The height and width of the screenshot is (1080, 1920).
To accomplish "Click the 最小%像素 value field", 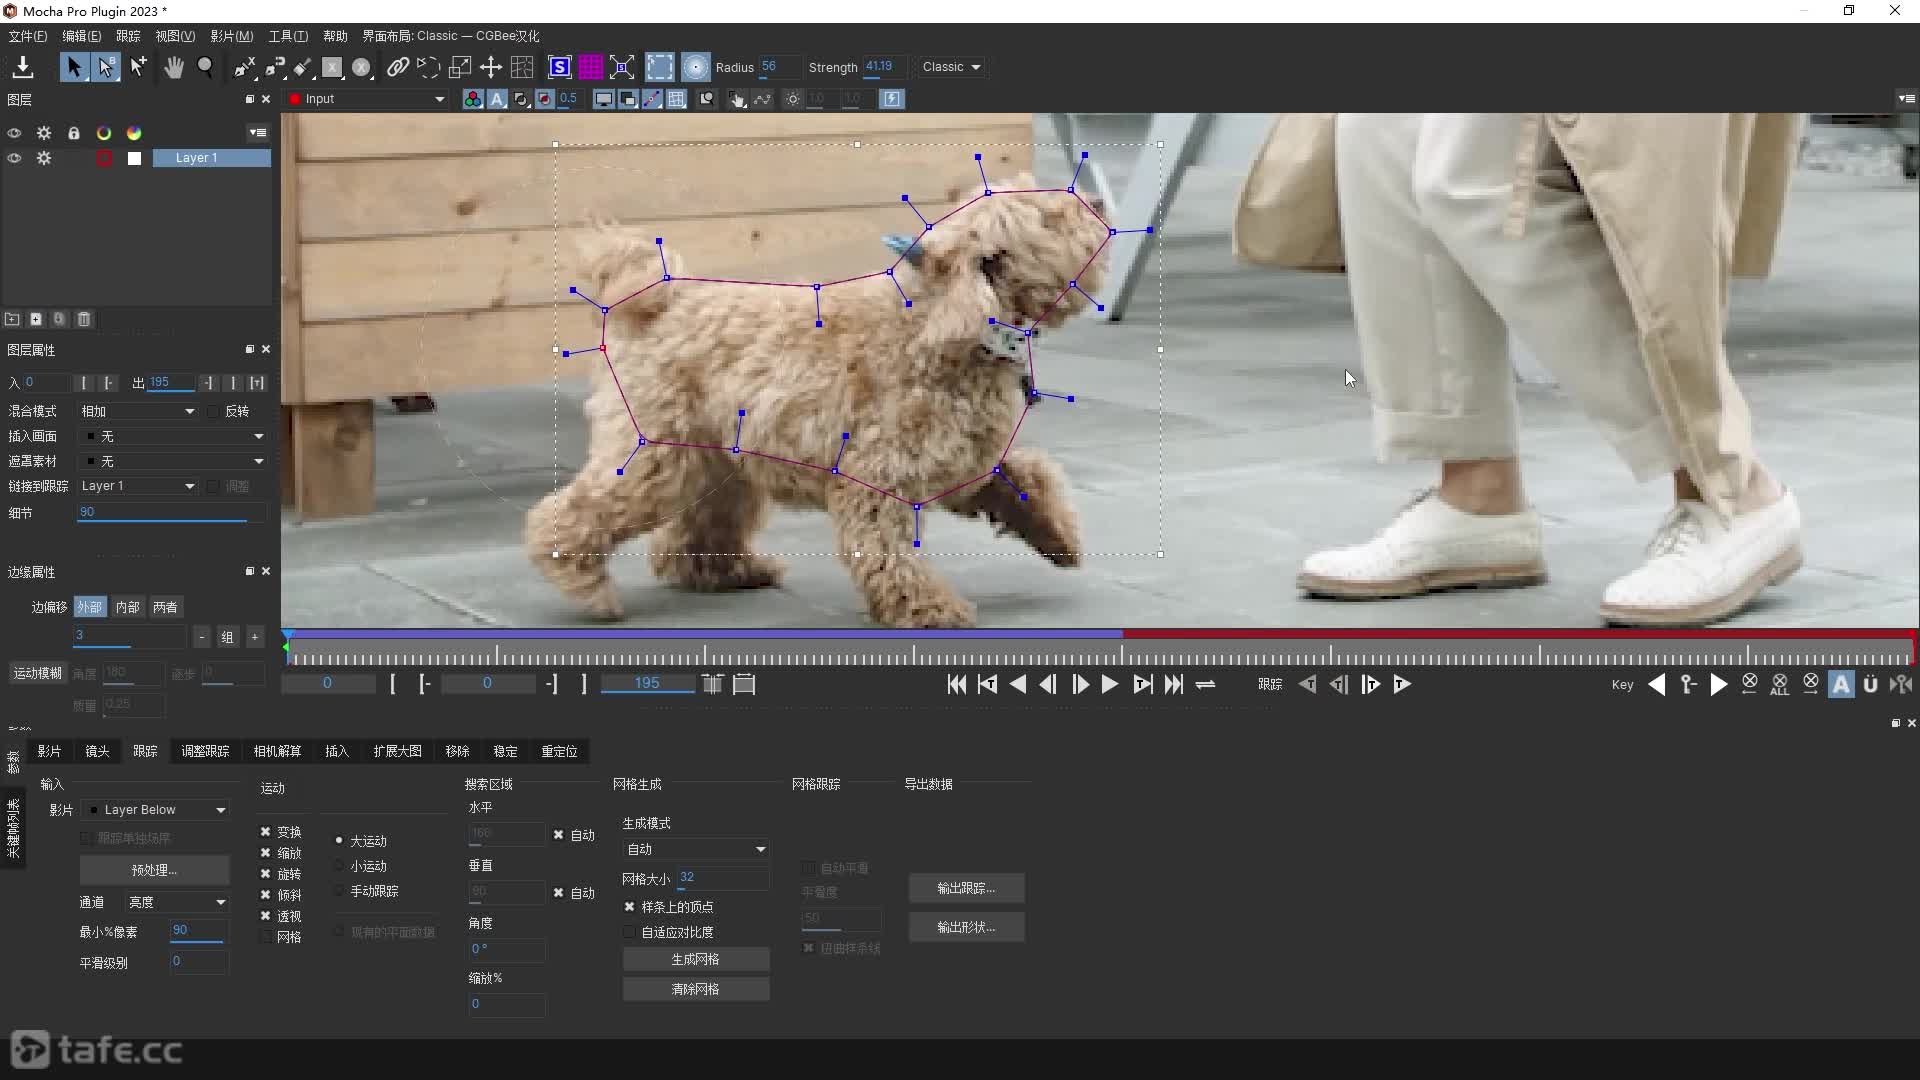I will (x=198, y=931).
